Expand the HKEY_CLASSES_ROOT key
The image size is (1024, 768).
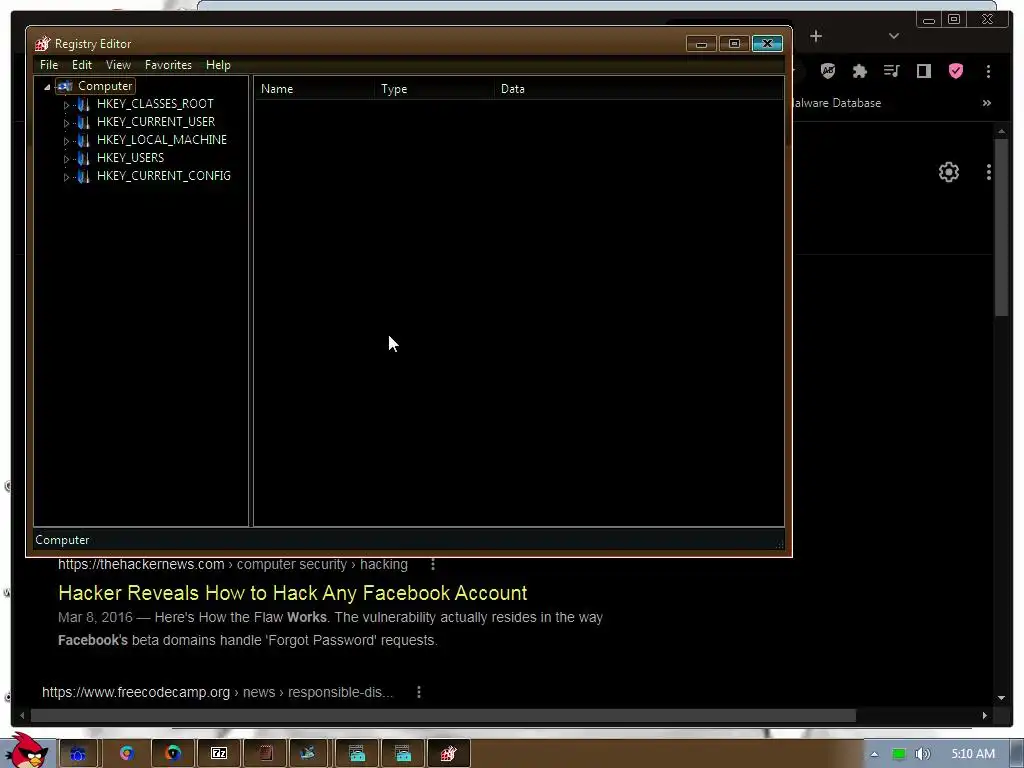[x=66, y=104]
